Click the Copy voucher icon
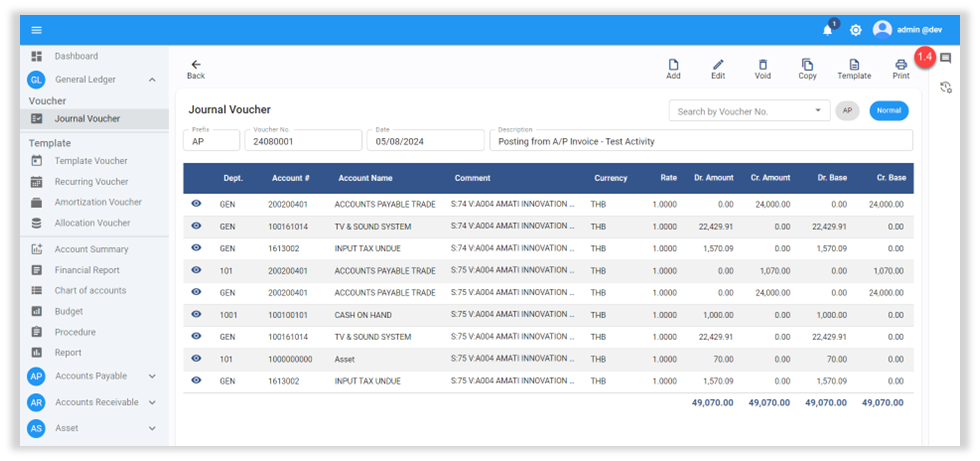 pos(807,66)
